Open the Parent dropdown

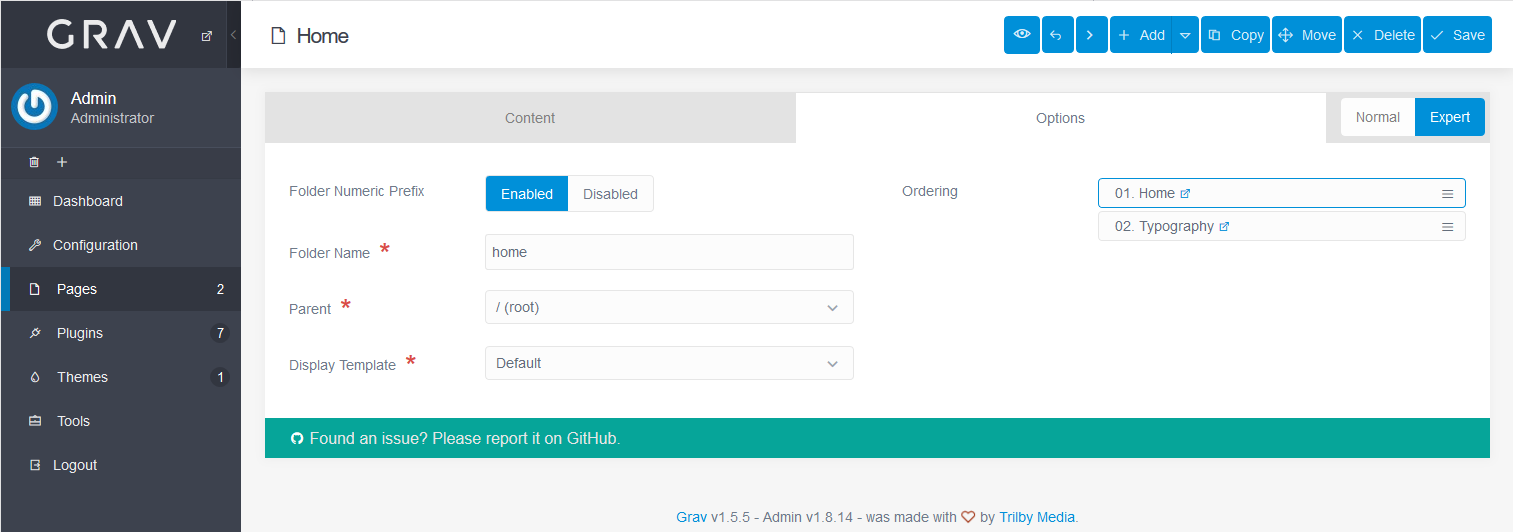669,308
